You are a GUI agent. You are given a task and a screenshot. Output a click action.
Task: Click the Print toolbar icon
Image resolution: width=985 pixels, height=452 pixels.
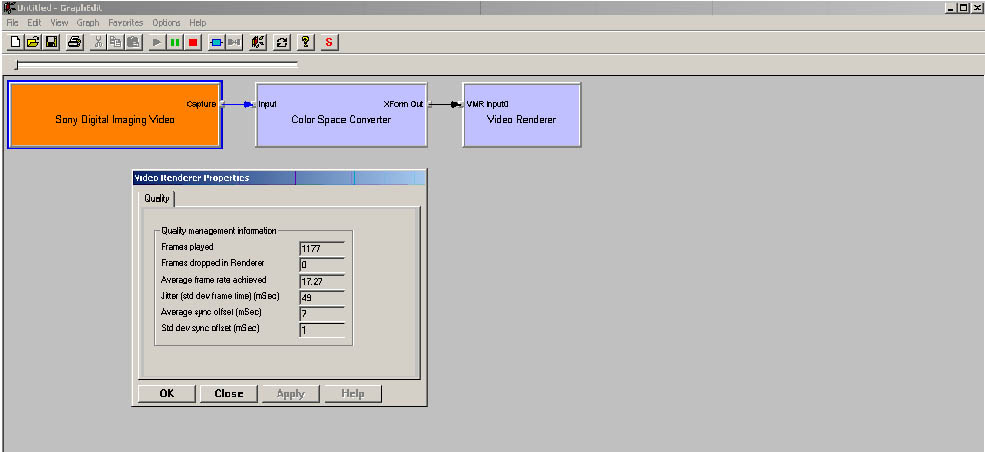coord(75,42)
